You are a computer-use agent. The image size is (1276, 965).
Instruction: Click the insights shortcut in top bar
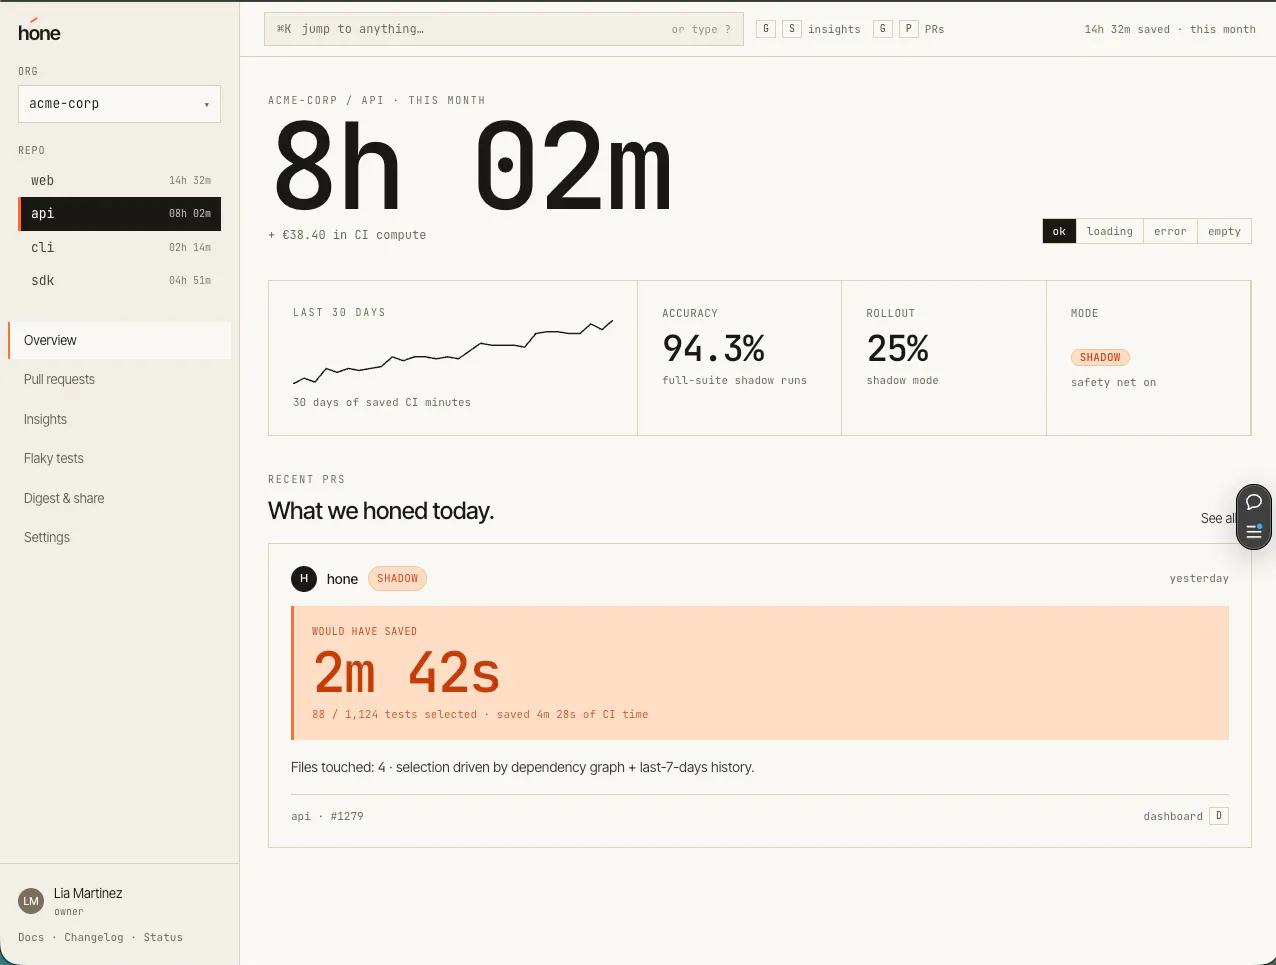pos(834,29)
